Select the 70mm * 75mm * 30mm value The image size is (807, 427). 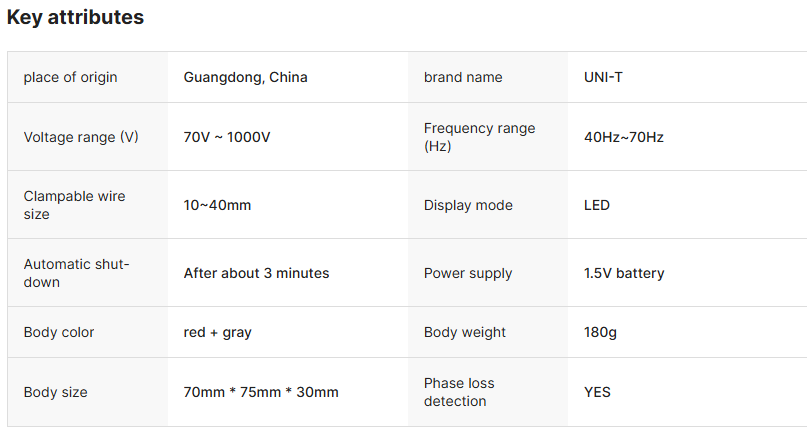pos(261,392)
